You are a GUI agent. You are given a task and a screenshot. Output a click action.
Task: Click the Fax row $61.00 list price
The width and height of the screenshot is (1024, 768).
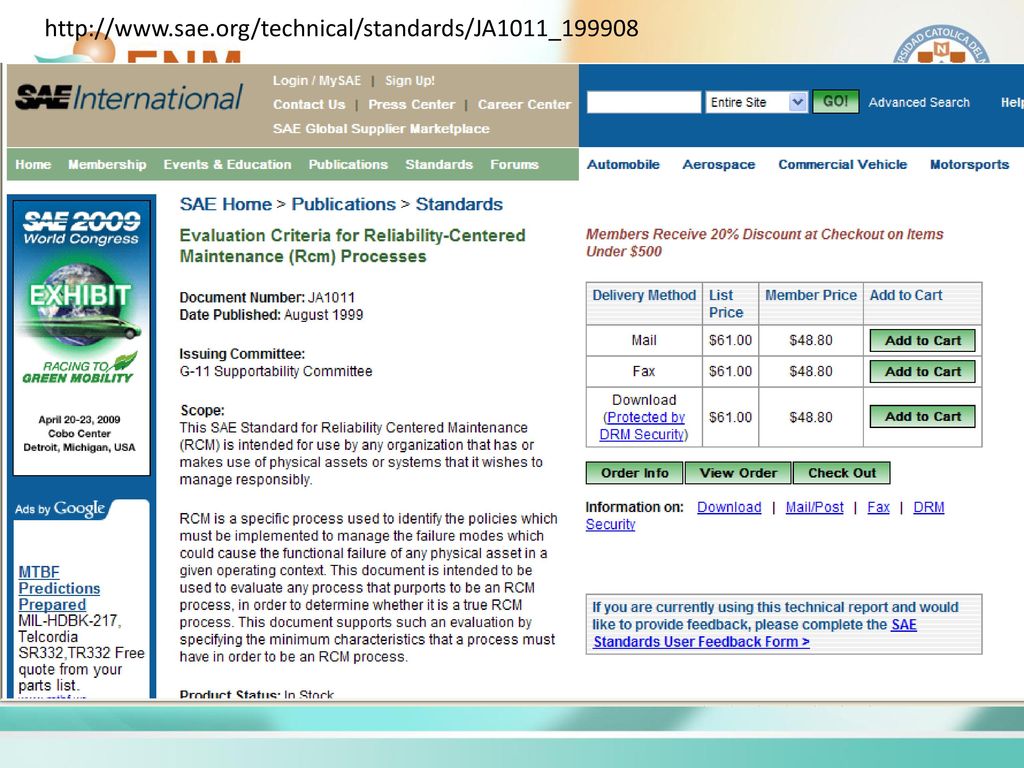(x=730, y=372)
